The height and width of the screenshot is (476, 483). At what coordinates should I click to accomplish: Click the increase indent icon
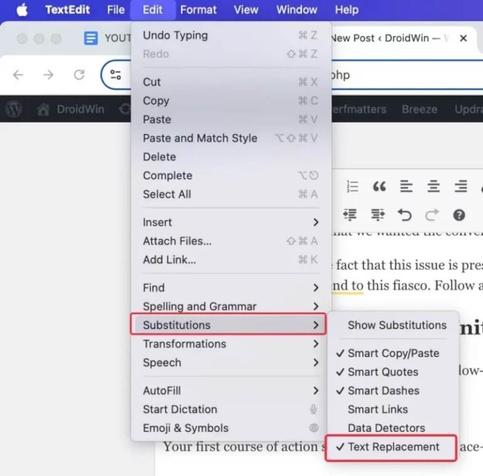[x=378, y=215]
